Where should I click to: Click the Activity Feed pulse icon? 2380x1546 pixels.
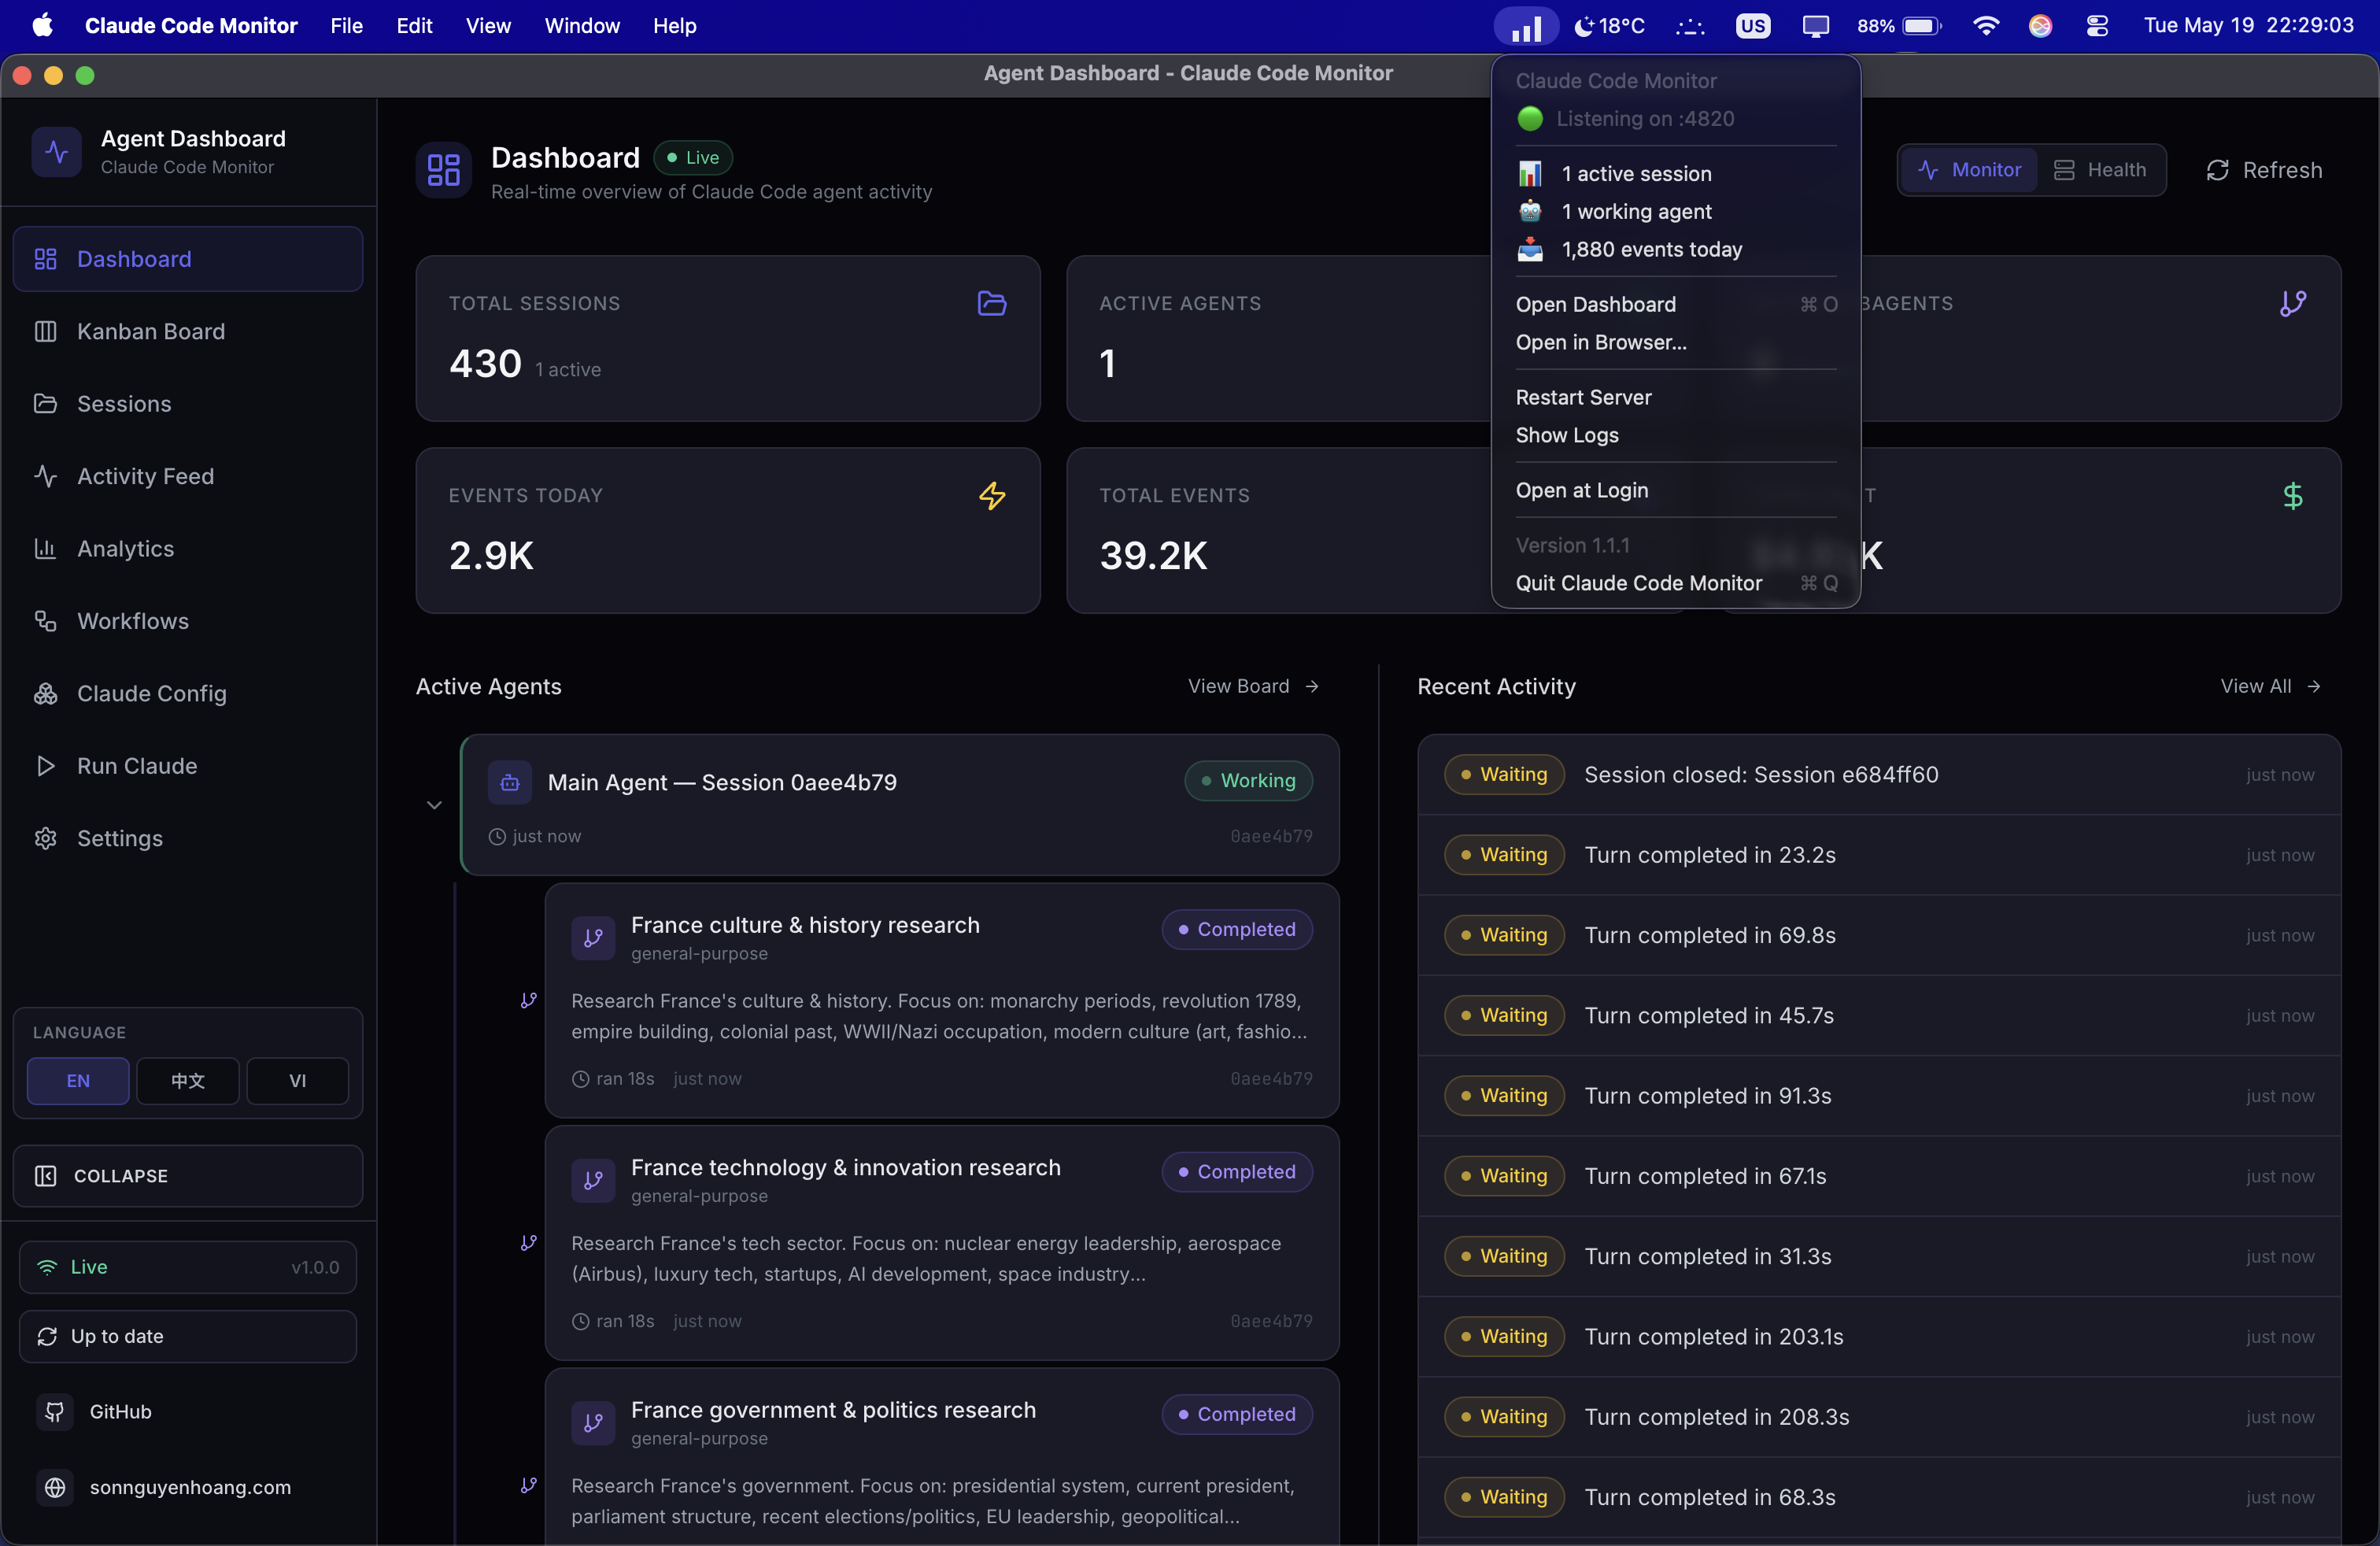(45, 476)
